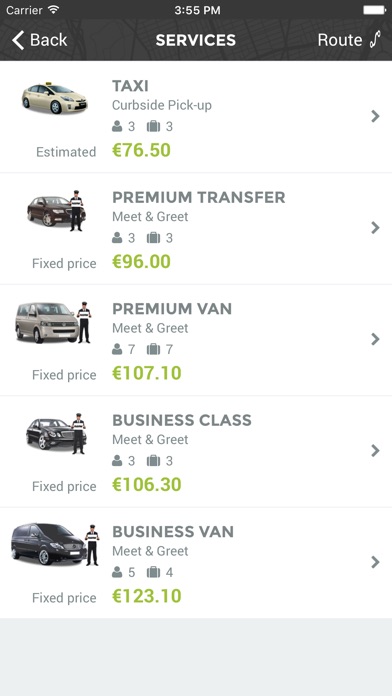This screenshot has width=392, height=696.
Task: Expand the TAXI service chevron
Action: 376,116
